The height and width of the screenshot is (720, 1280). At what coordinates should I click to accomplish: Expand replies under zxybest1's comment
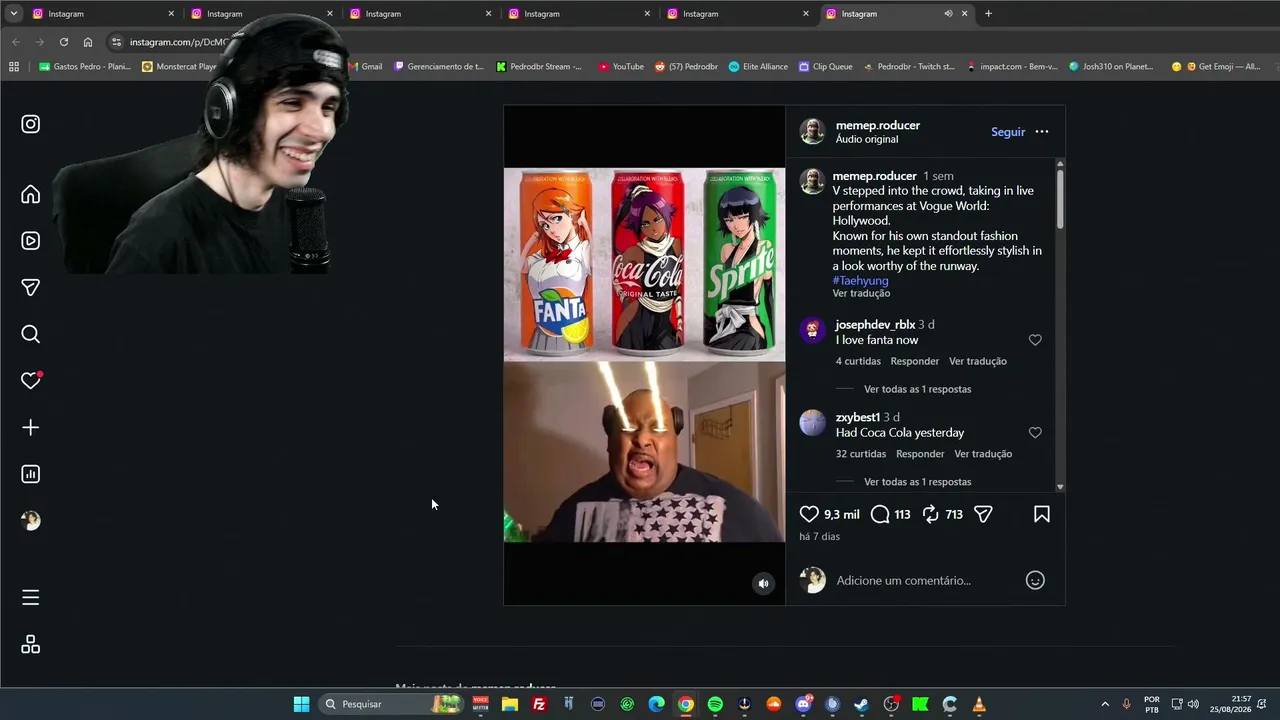click(x=918, y=482)
